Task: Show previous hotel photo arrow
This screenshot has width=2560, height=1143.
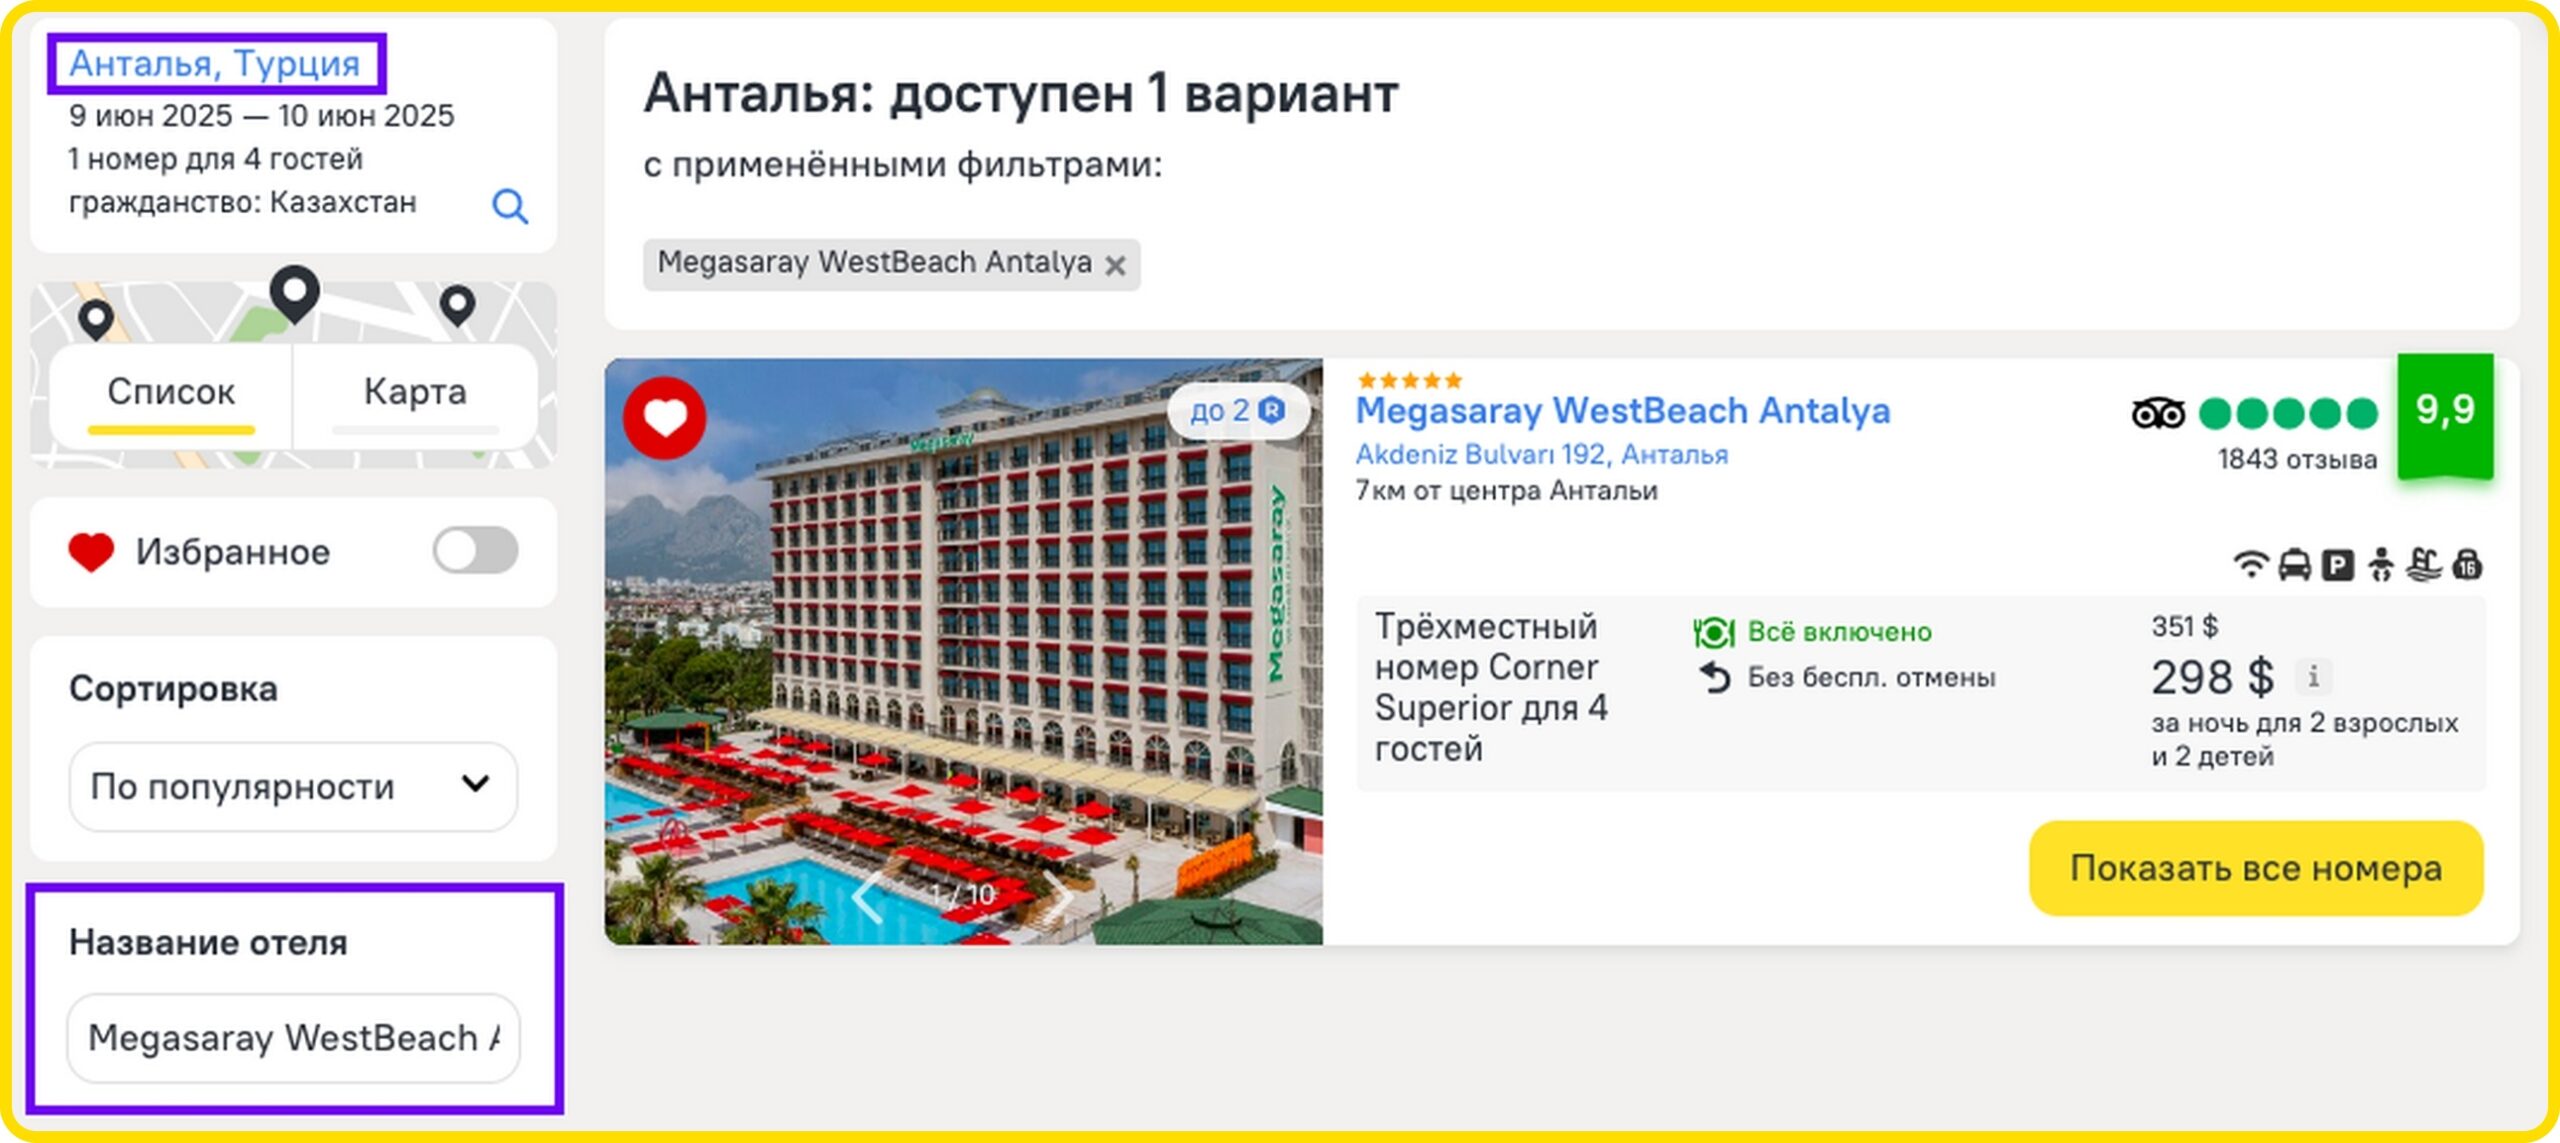Action: pos(867,895)
